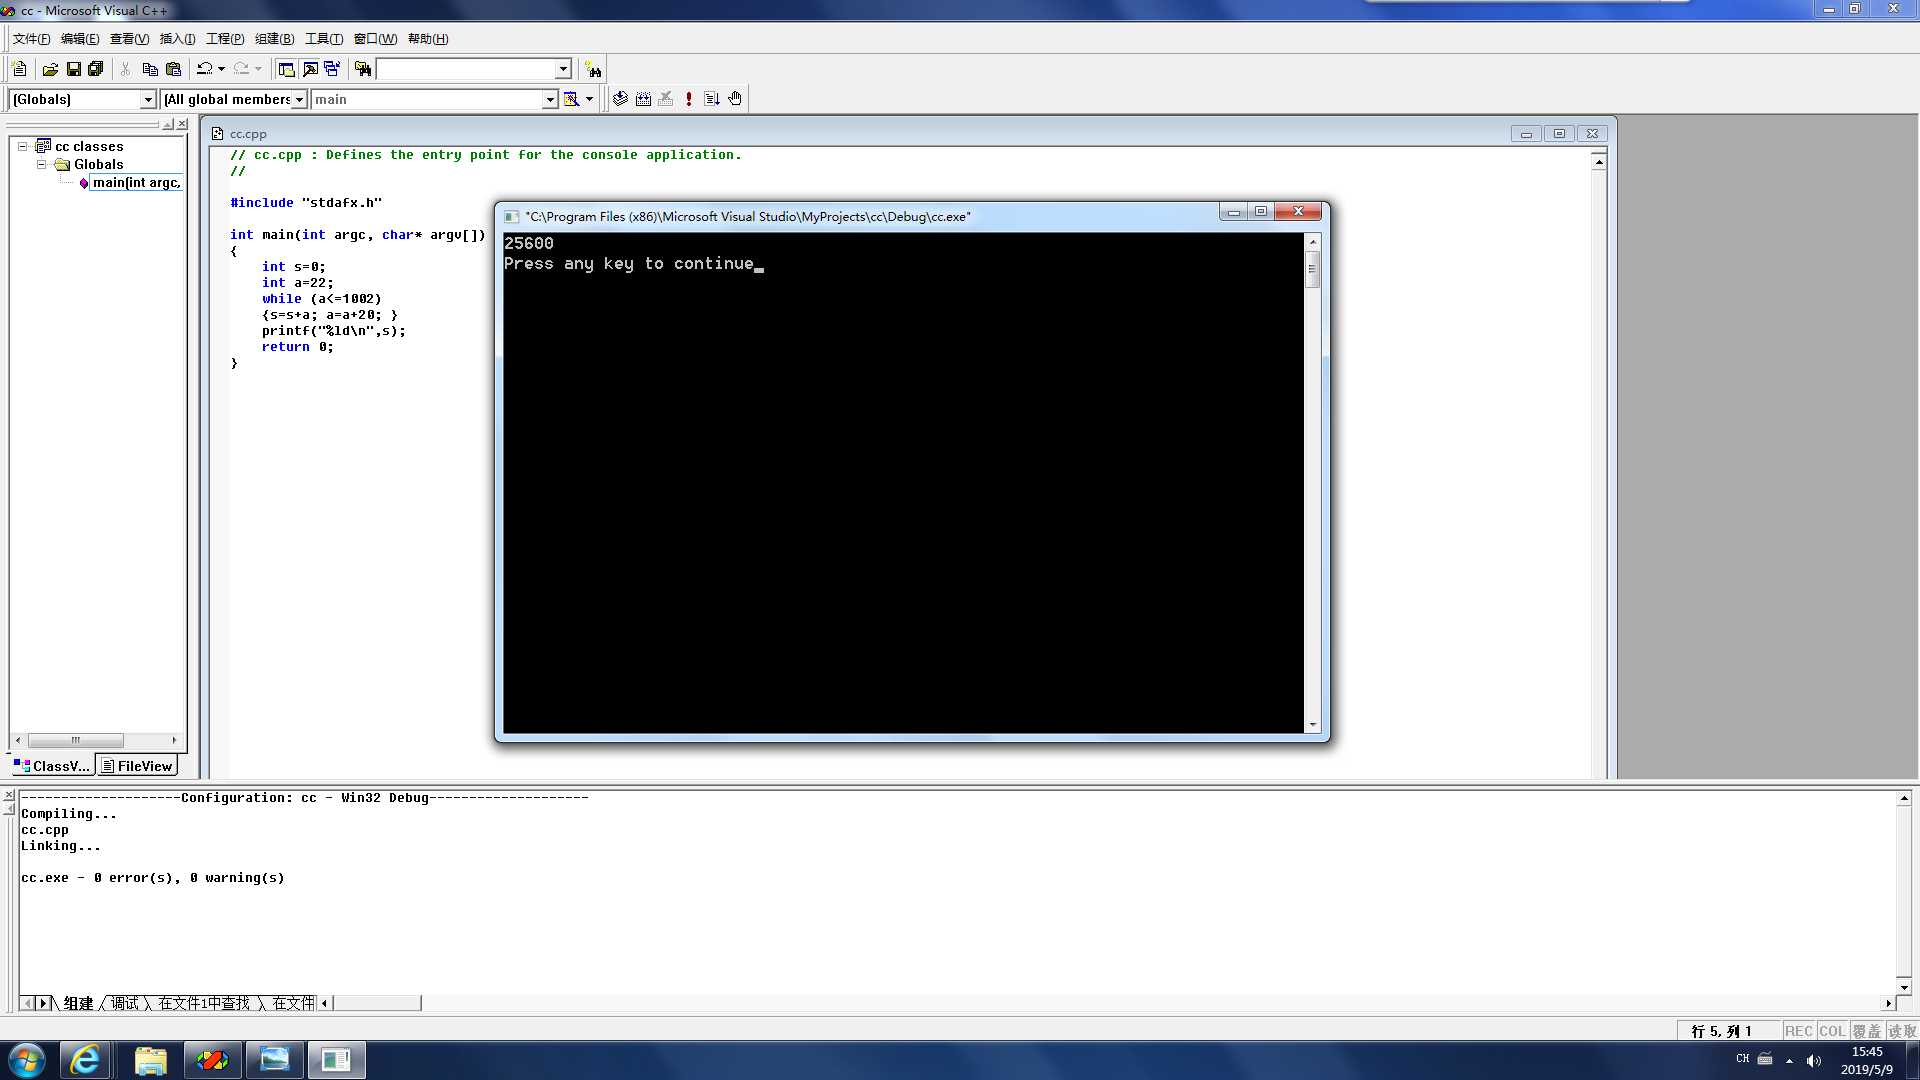Open the 文件(F) menu
This screenshot has height=1080, width=1920.
click(31, 39)
